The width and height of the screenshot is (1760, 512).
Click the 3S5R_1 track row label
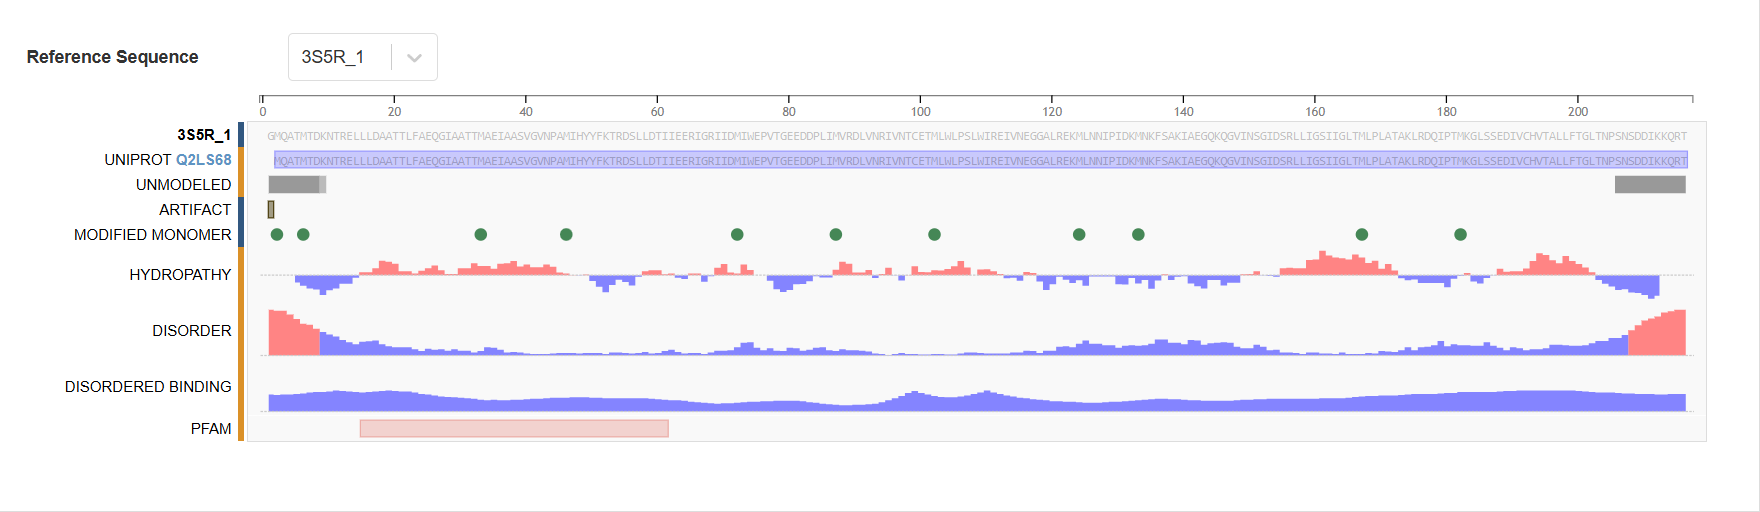click(x=204, y=135)
